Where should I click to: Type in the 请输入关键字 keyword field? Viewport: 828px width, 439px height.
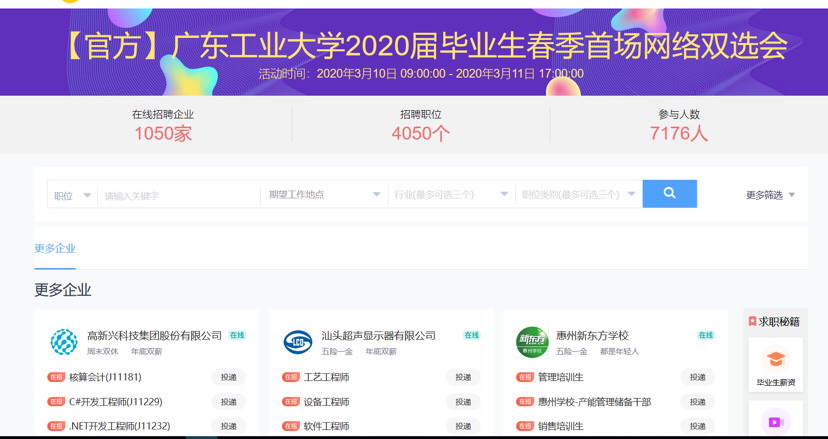point(180,195)
